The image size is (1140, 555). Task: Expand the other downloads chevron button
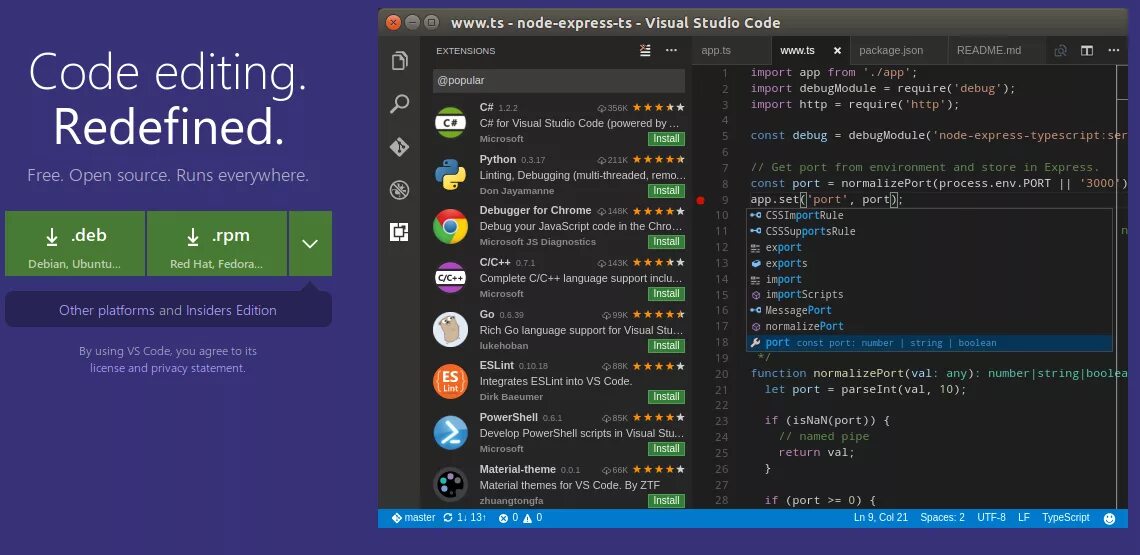tap(310, 244)
